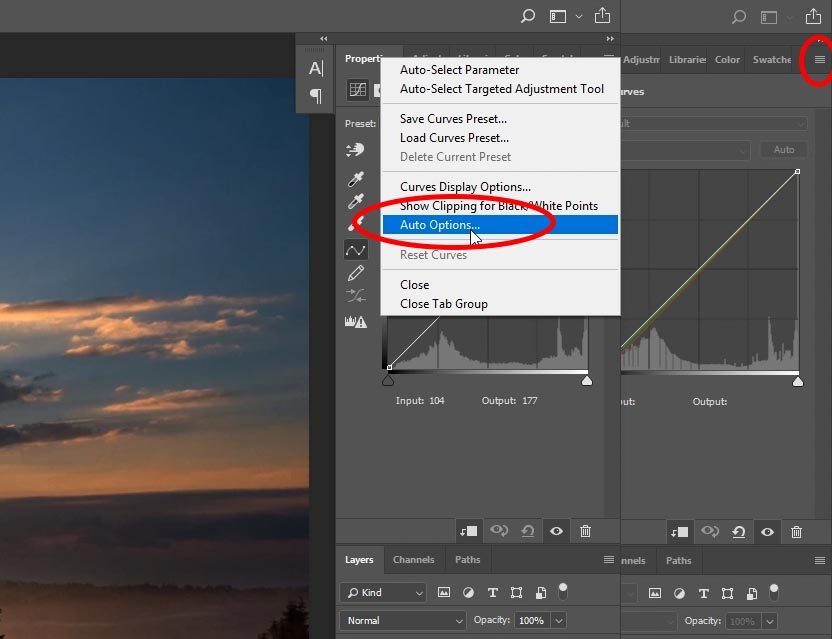Screen dimensions: 832x639
Task: Click front panel's white point input slider
Action: point(587,381)
